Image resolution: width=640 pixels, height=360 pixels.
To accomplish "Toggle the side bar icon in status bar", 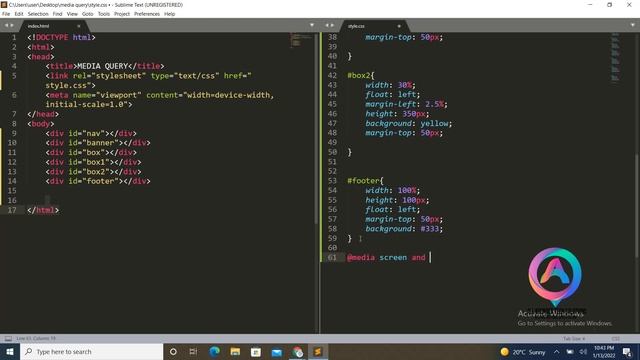I will [8, 339].
